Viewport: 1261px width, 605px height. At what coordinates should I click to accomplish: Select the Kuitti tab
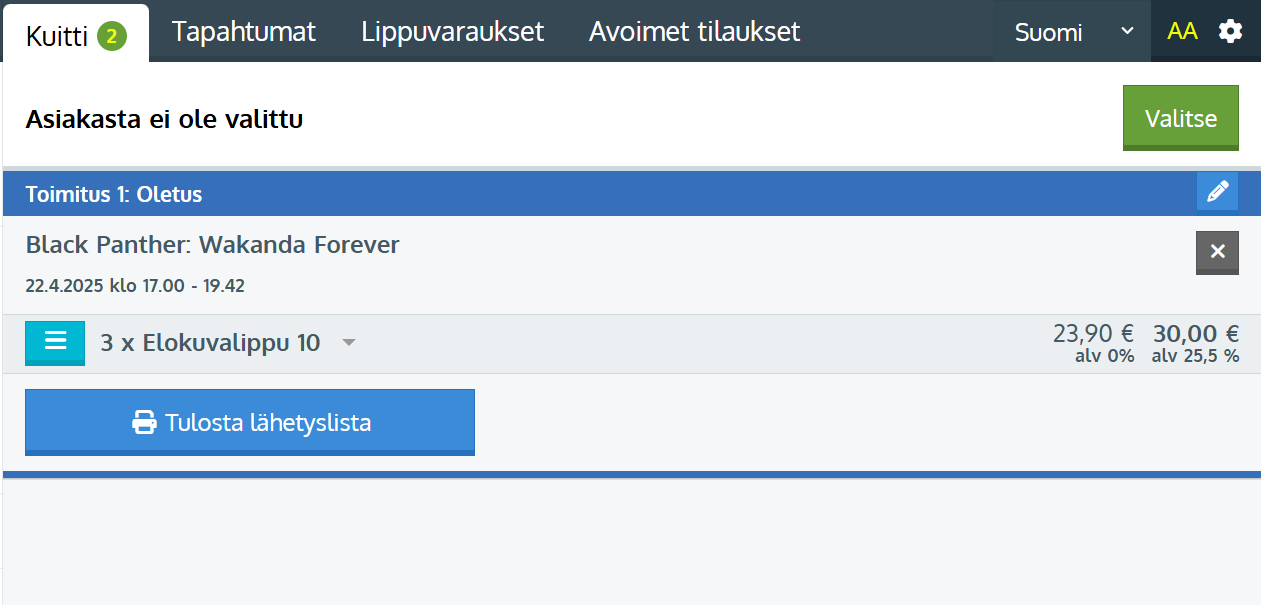pos(55,37)
